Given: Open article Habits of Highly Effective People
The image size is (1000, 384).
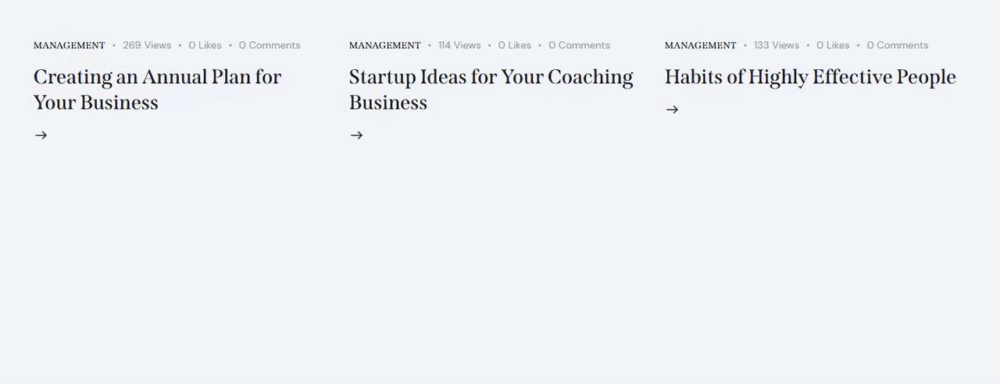Looking at the screenshot, I should (811, 77).
